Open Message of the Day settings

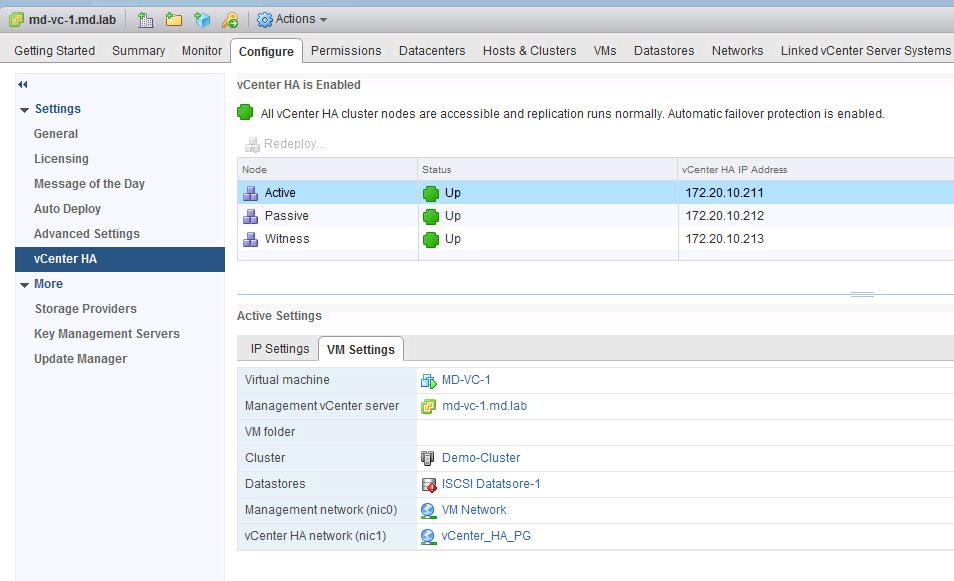pyautogui.click(x=89, y=184)
